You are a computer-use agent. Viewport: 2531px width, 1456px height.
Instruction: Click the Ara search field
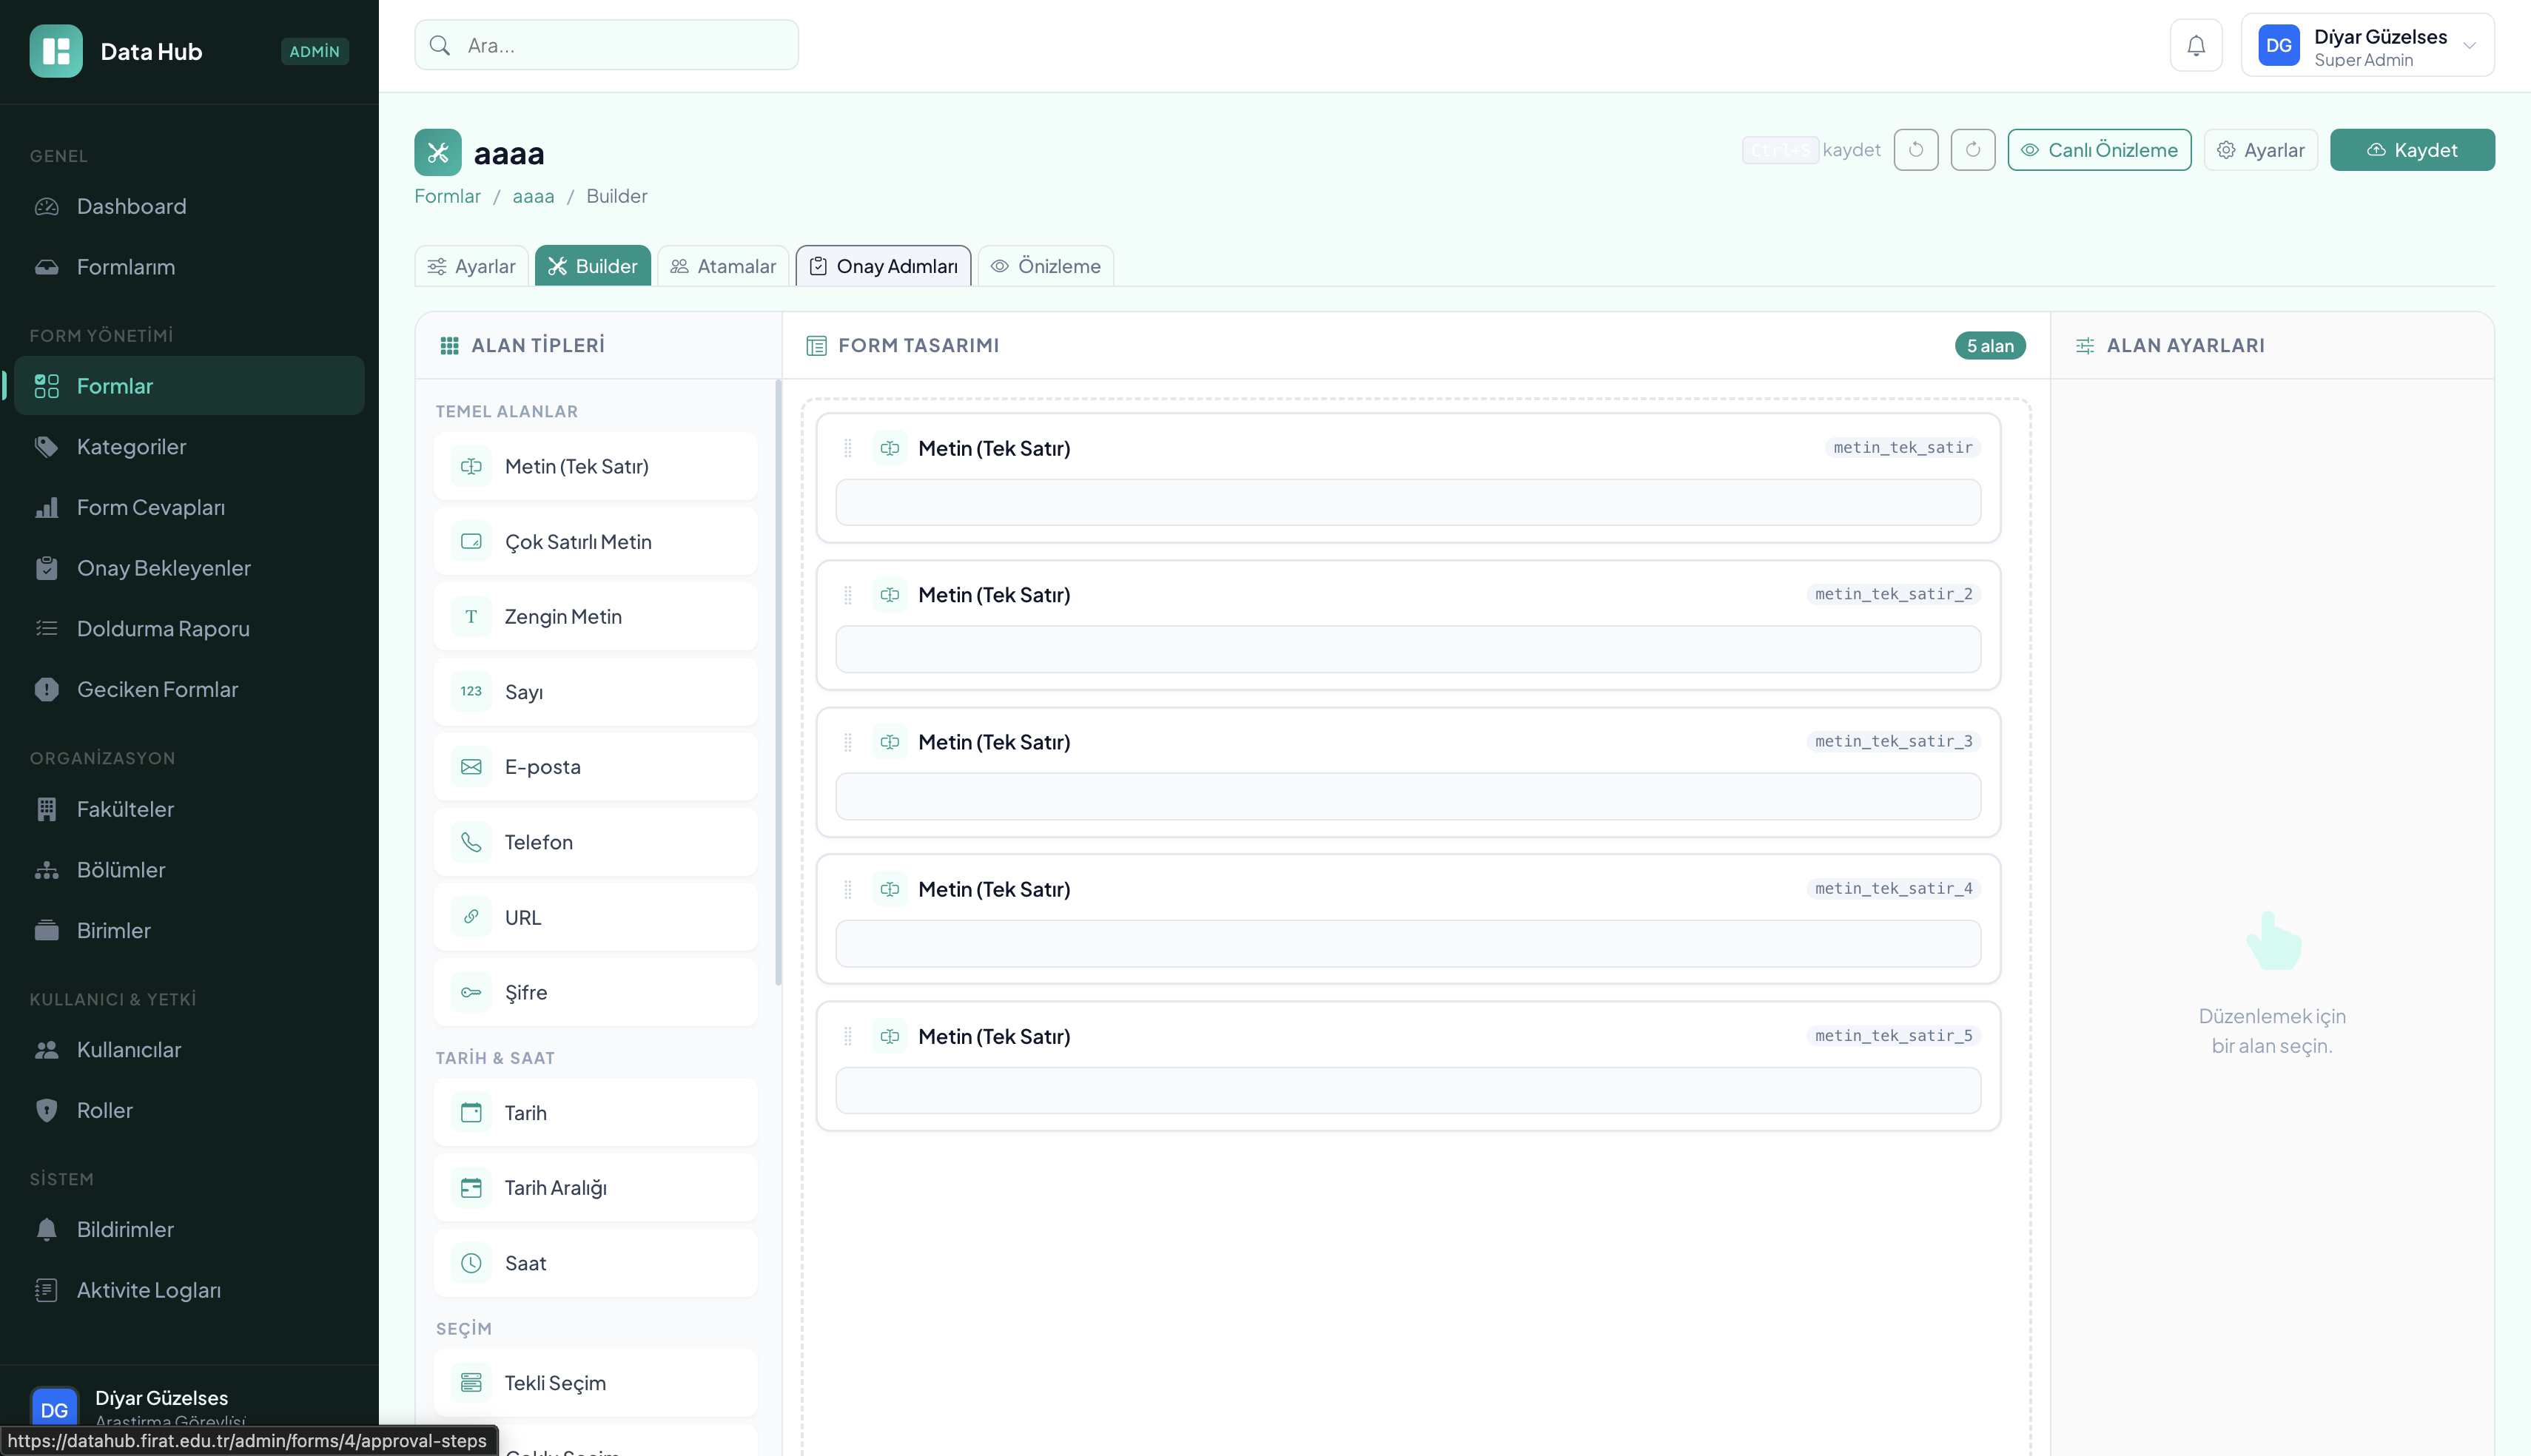pyautogui.click(x=606, y=45)
